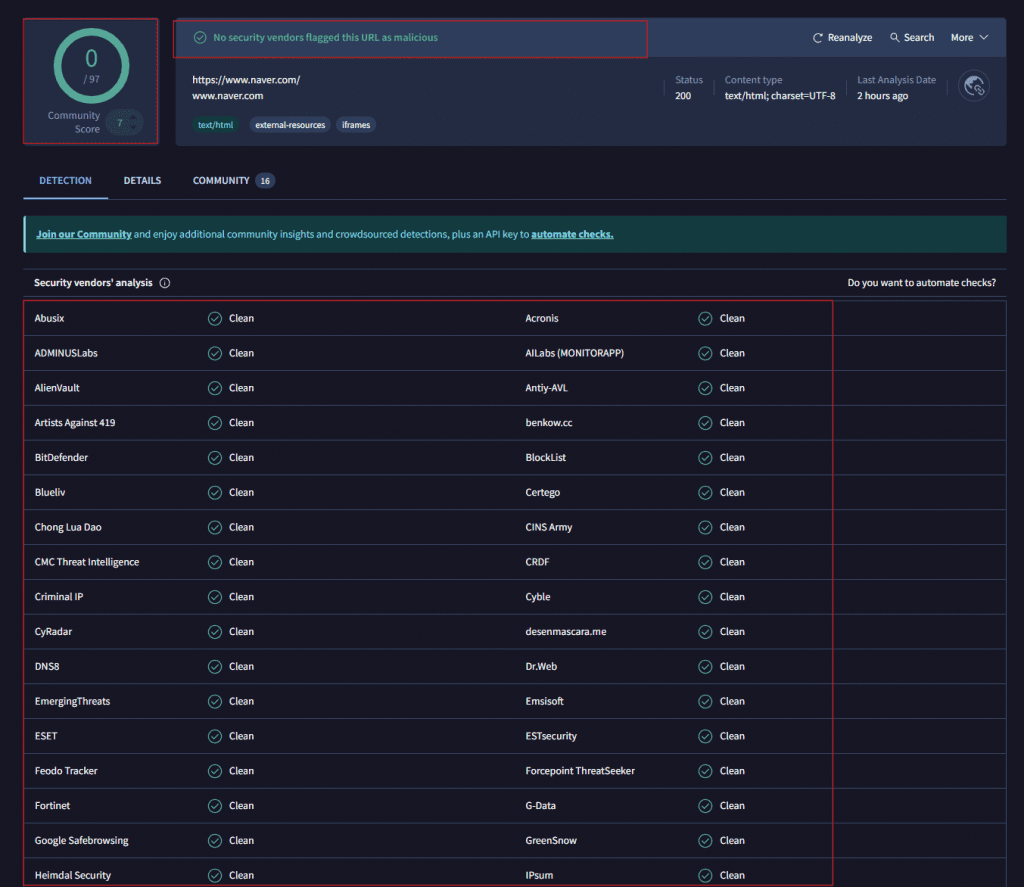Click the '2 hours ago' analysis date

882,96
